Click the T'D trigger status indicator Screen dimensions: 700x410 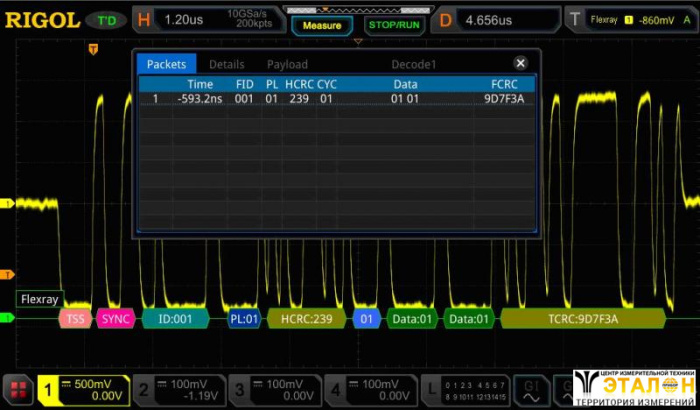coord(105,20)
